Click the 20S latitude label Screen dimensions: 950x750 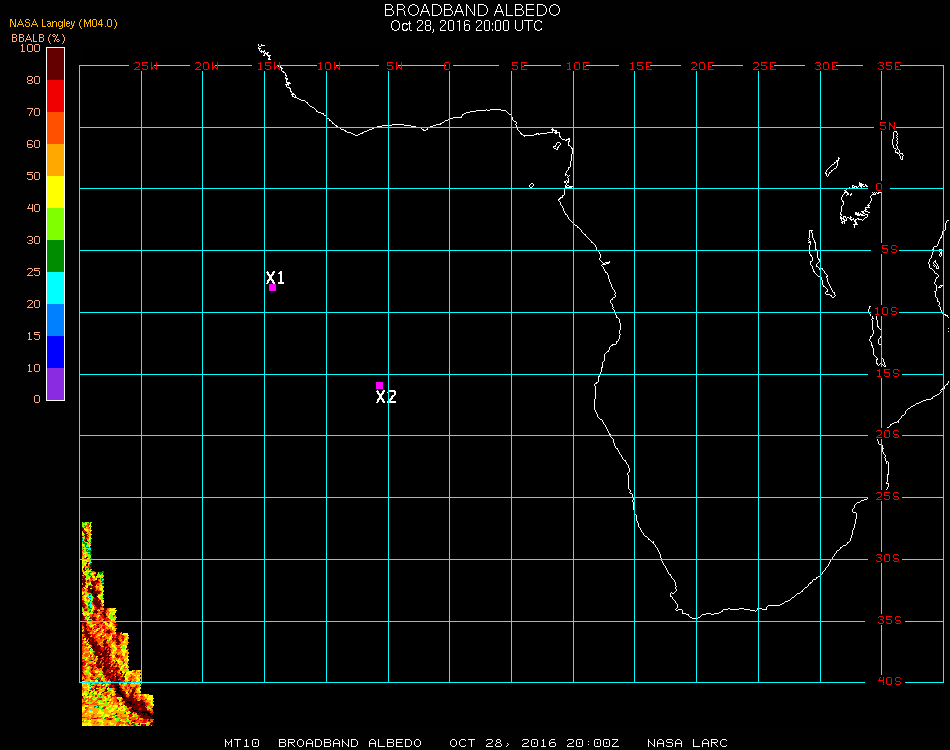tap(888, 434)
